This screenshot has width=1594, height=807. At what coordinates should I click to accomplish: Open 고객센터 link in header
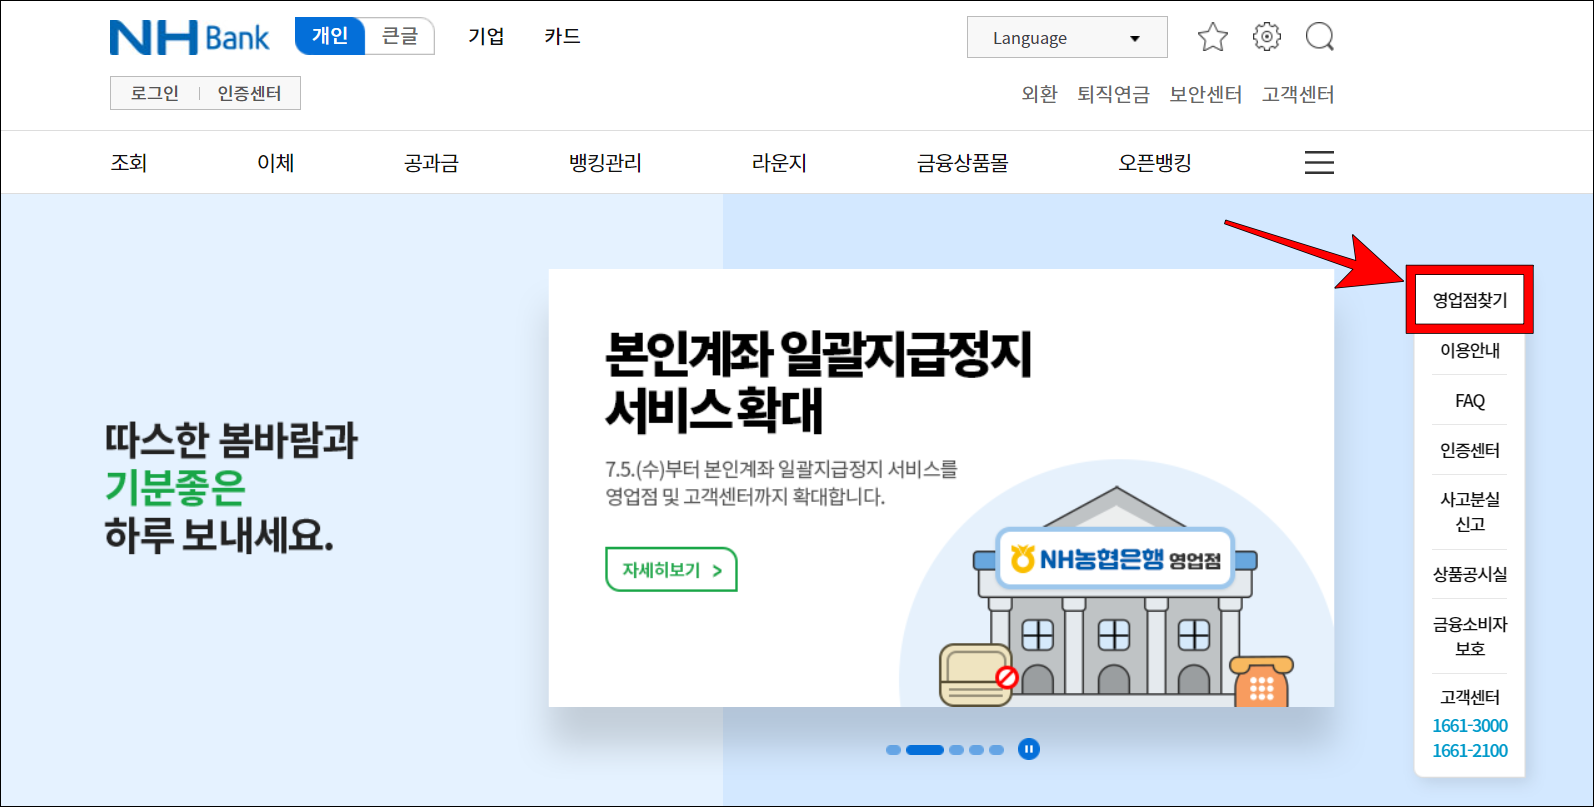1298,94
